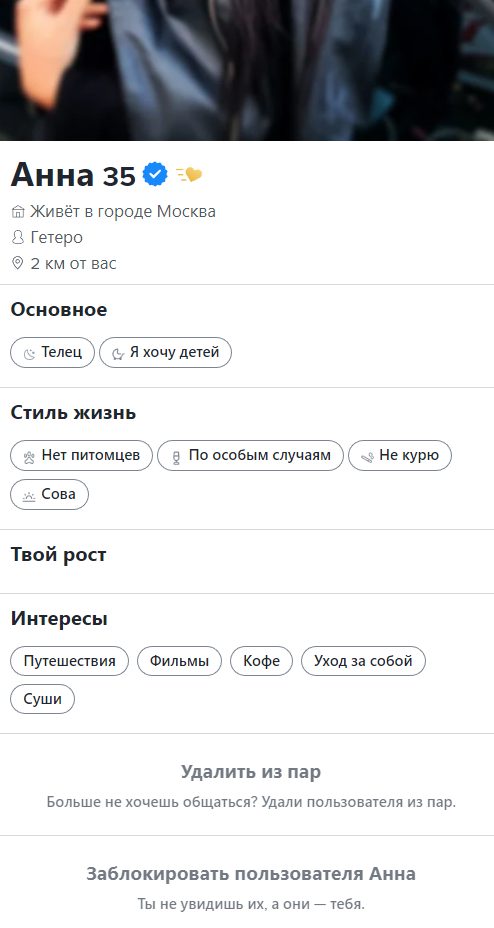This screenshot has height=928, width=494.
Task: Click the Твой рост section heading
Action: tap(59, 555)
